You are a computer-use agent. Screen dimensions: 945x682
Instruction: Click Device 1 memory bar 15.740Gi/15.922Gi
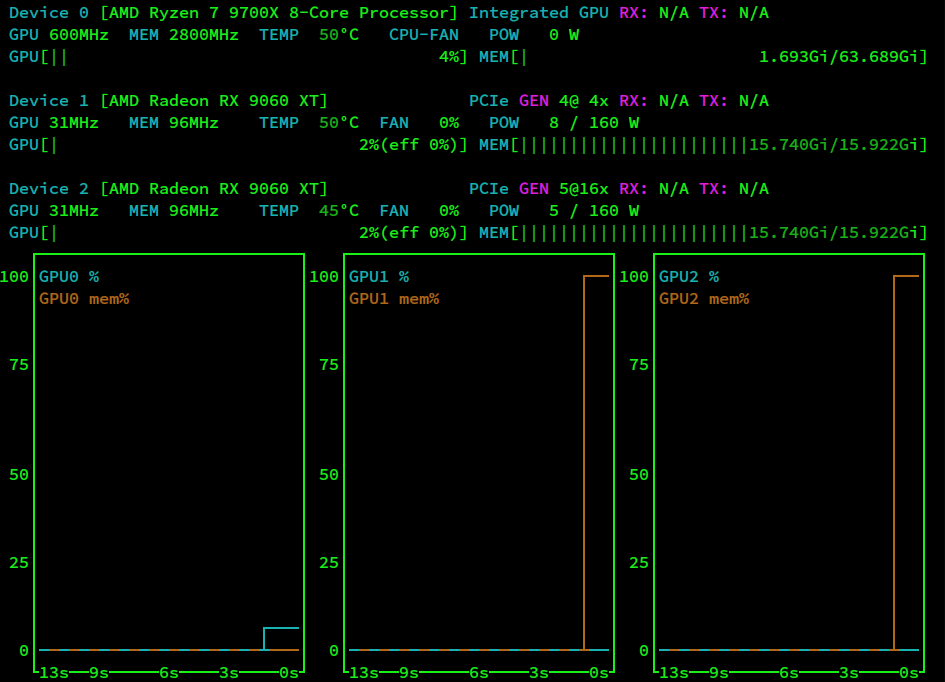coord(703,145)
